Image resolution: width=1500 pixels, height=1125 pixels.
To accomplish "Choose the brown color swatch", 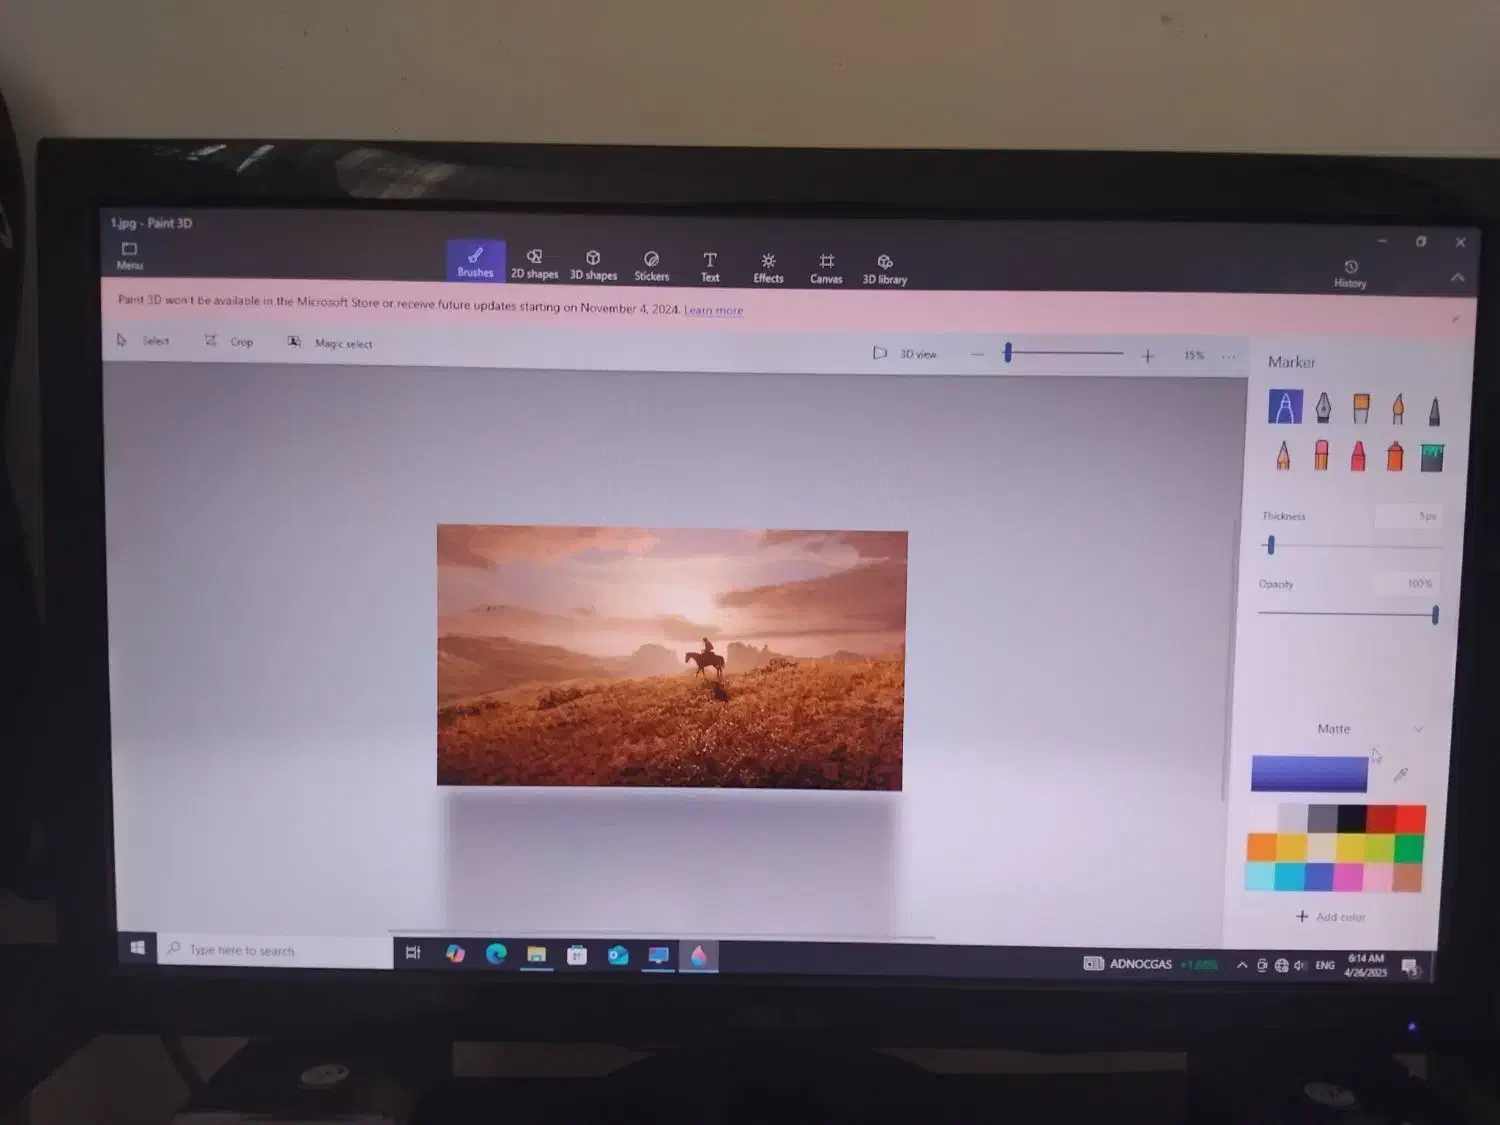I will pyautogui.click(x=1407, y=878).
